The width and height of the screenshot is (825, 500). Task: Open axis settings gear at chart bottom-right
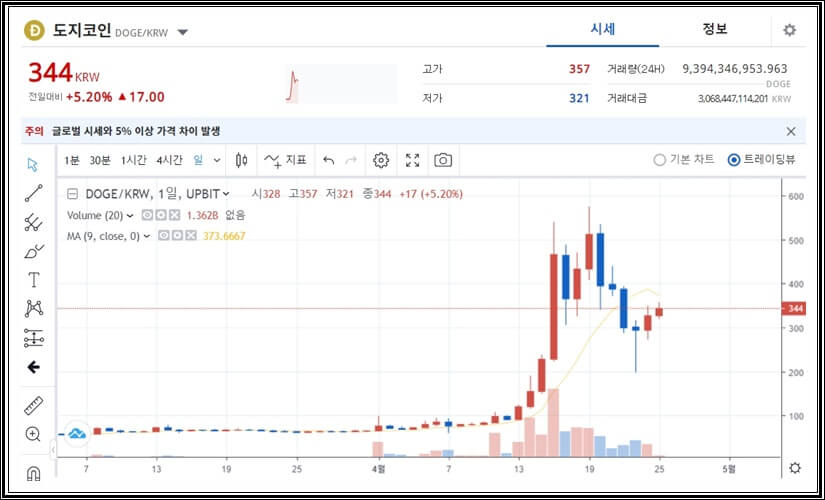tap(794, 468)
